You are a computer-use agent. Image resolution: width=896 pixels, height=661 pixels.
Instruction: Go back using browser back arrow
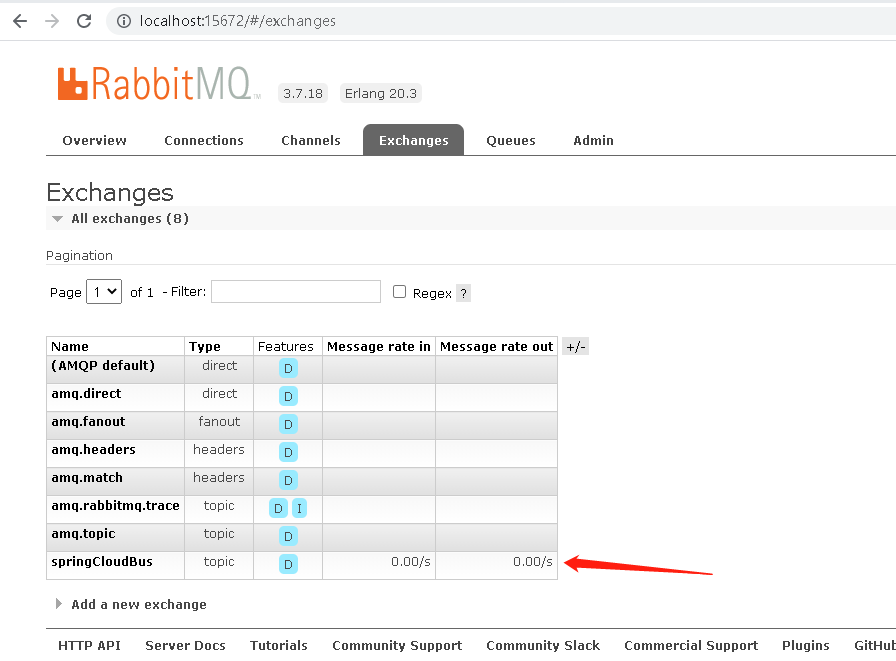[20, 21]
